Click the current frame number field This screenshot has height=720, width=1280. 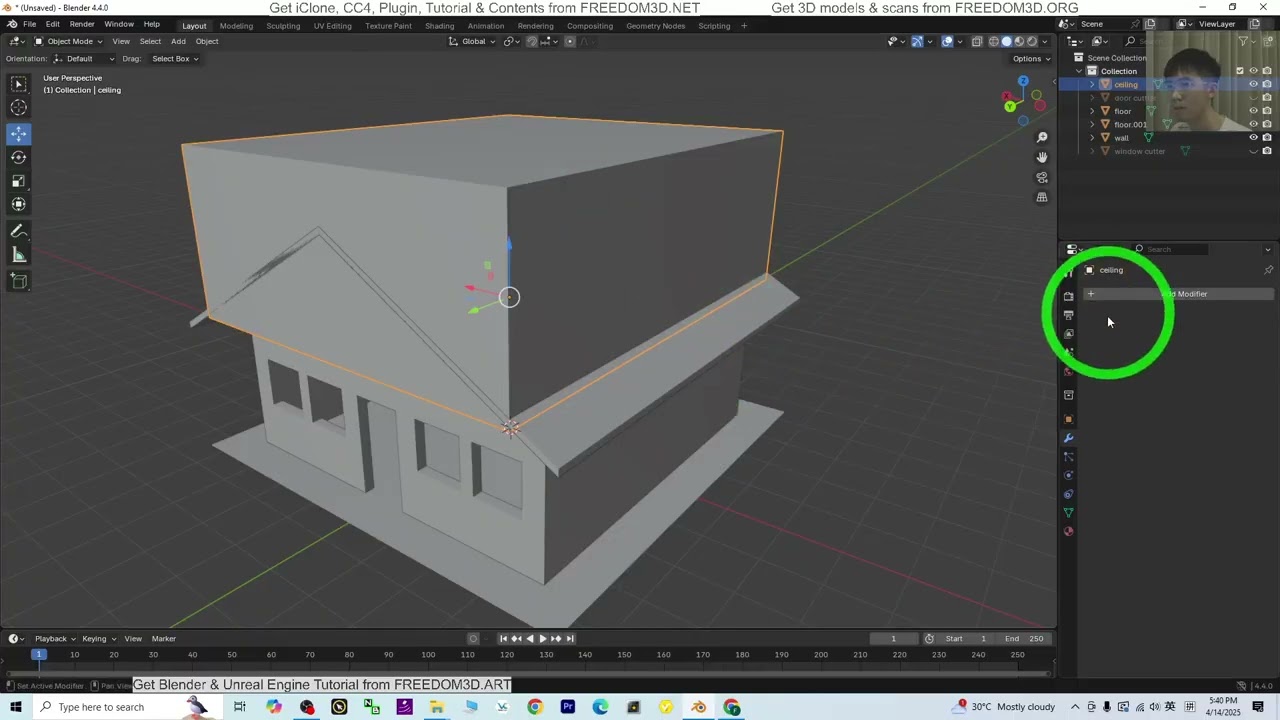point(893,639)
